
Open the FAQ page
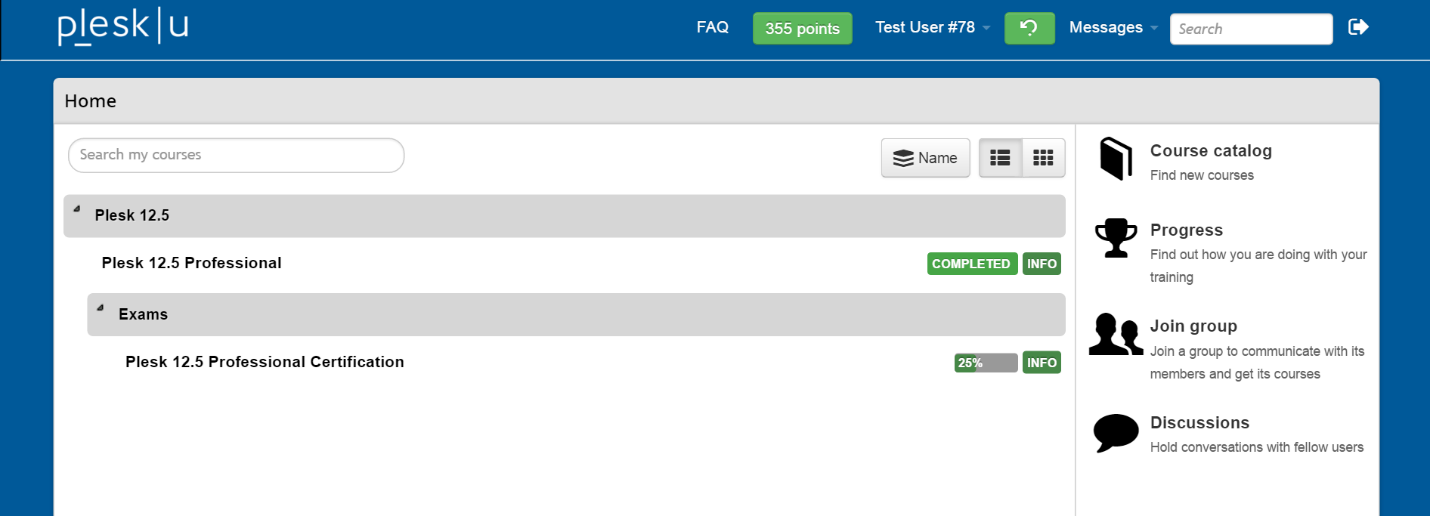[712, 27]
